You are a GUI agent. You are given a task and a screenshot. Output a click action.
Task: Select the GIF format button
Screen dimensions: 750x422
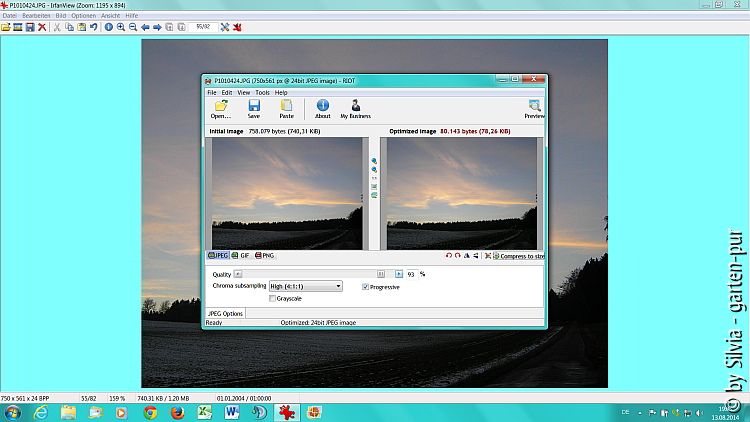click(240, 256)
